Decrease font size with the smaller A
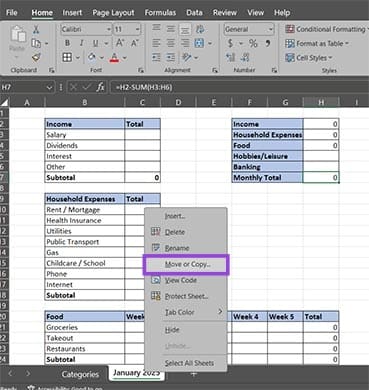 pos(135,43)
